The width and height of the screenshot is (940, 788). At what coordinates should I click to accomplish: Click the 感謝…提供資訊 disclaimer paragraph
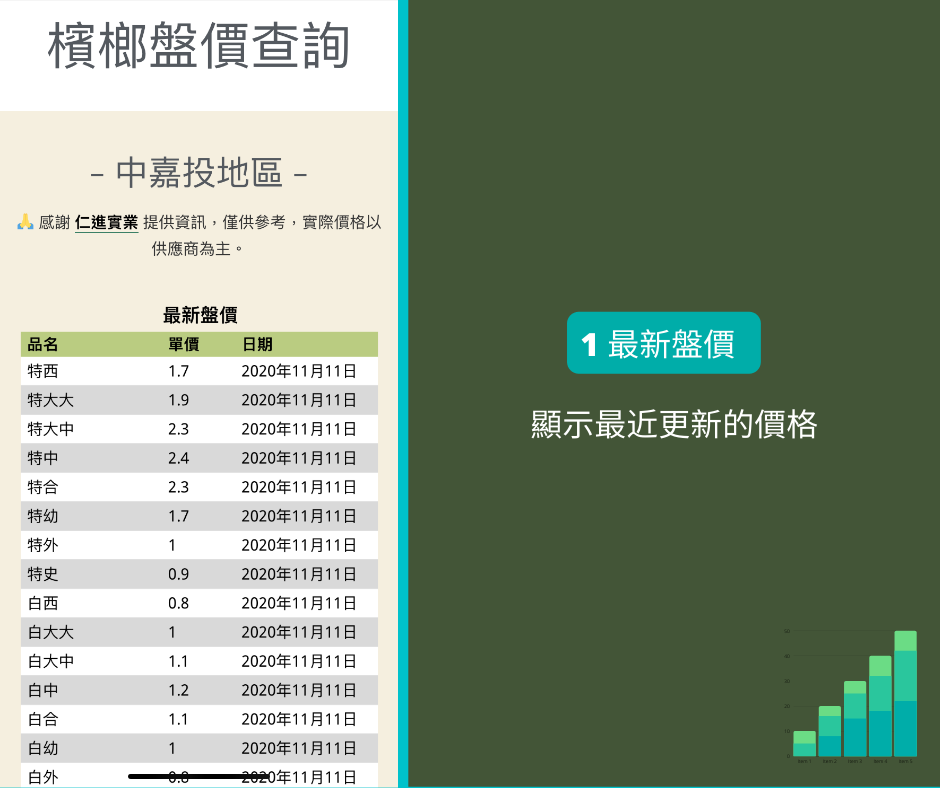(x=199, y=235)
